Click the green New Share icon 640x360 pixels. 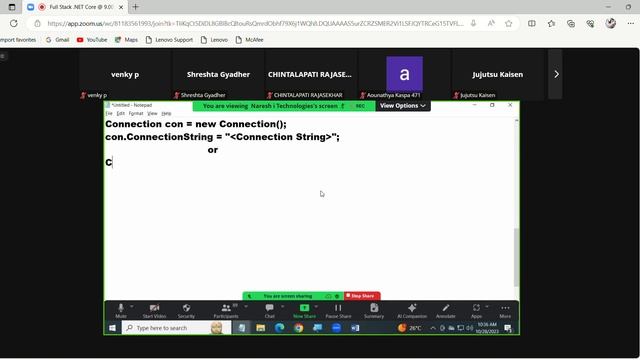[x=304, y=308]
